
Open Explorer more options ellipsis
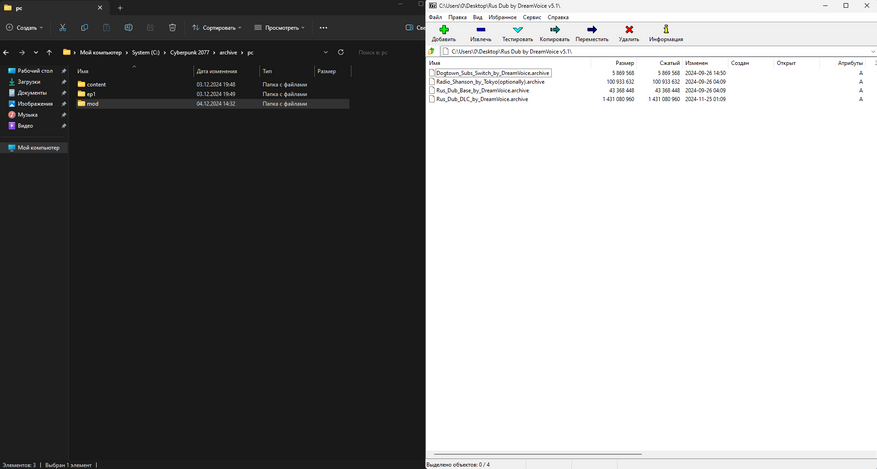pyautogui.click(x=323, y=27)
